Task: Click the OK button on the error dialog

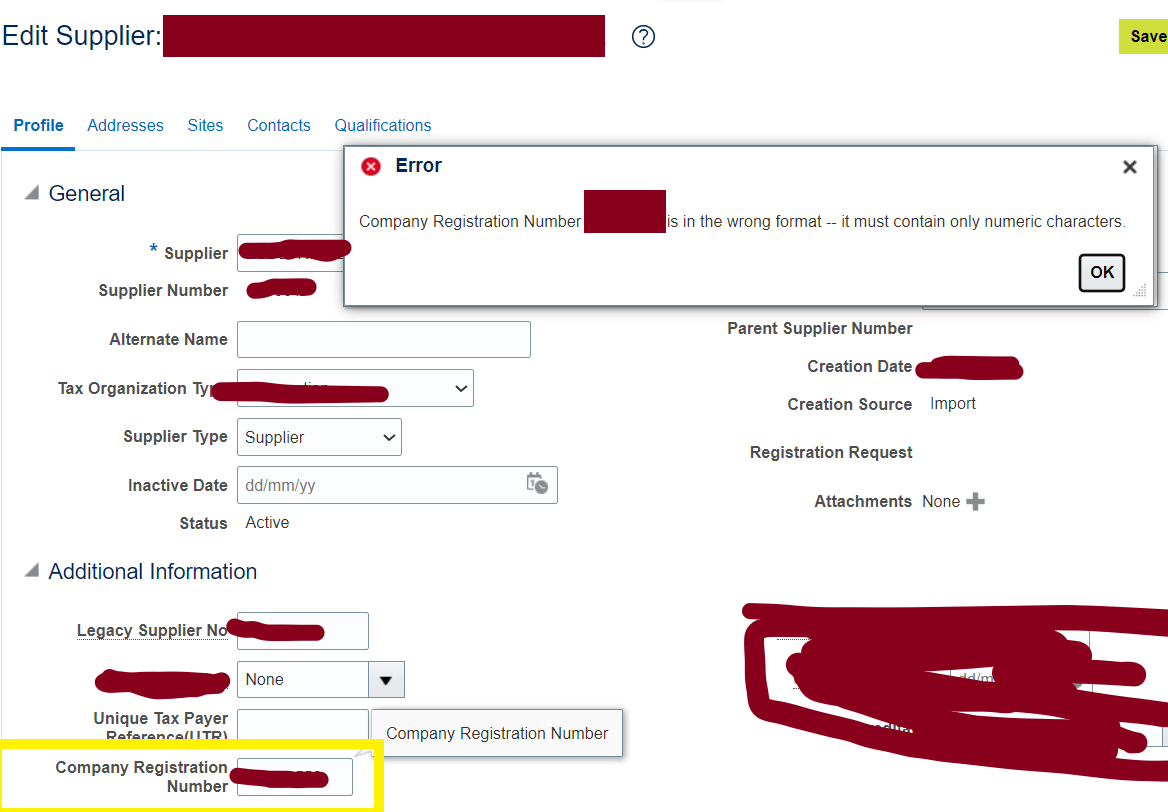Action: (x=1101, y=272)
